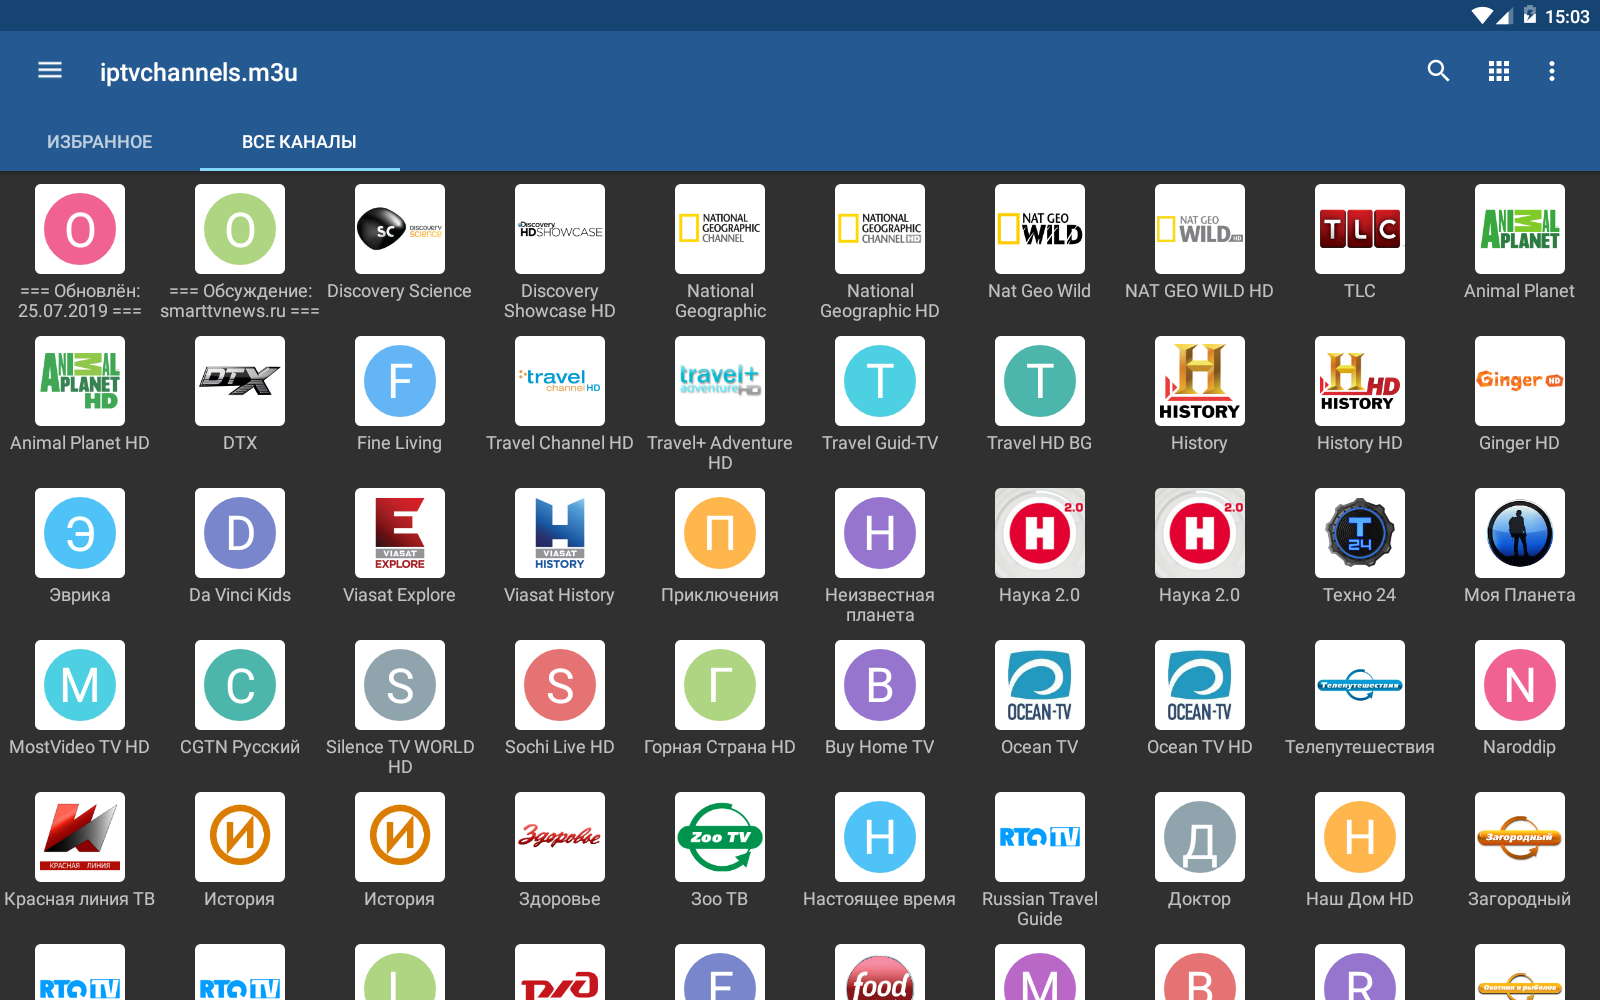Viewport: 1600px width, 1000px height.
Task: Select the Travel Channel HD icon
Action: pyautogui.click(x=560, y=381)
